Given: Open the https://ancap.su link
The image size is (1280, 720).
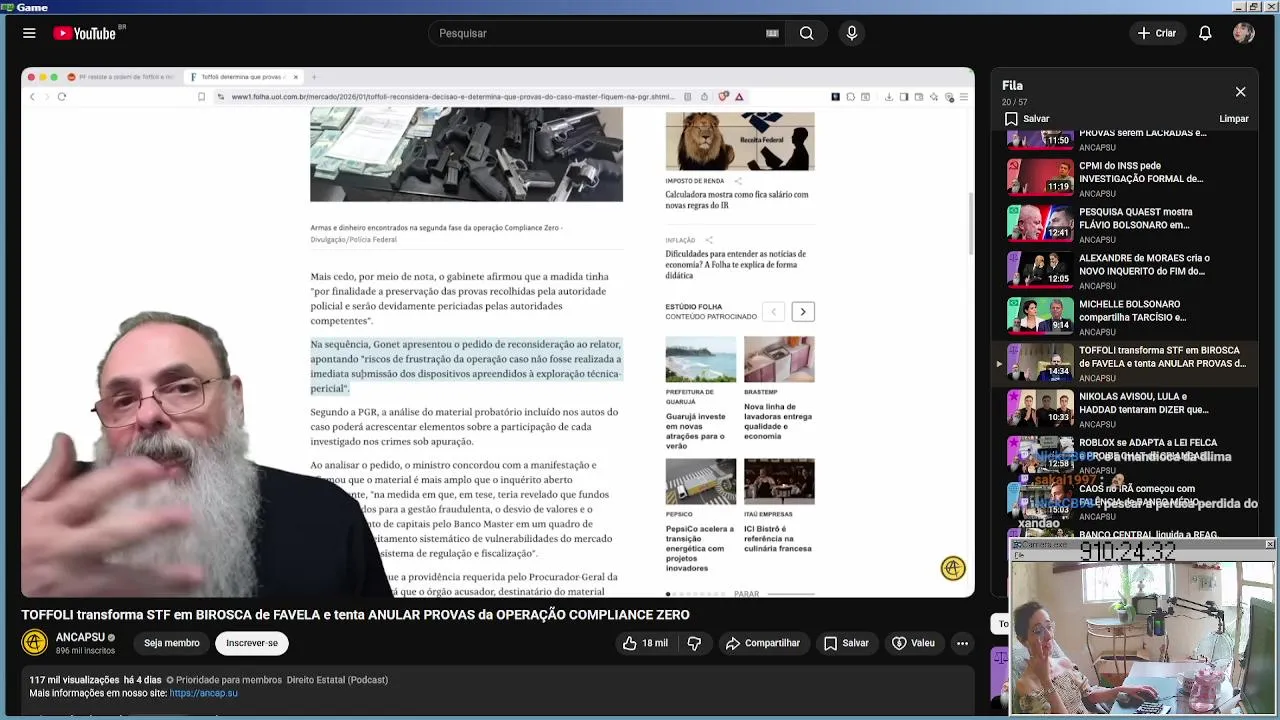Looking at the screenshot, I should (x=204, y=693).
